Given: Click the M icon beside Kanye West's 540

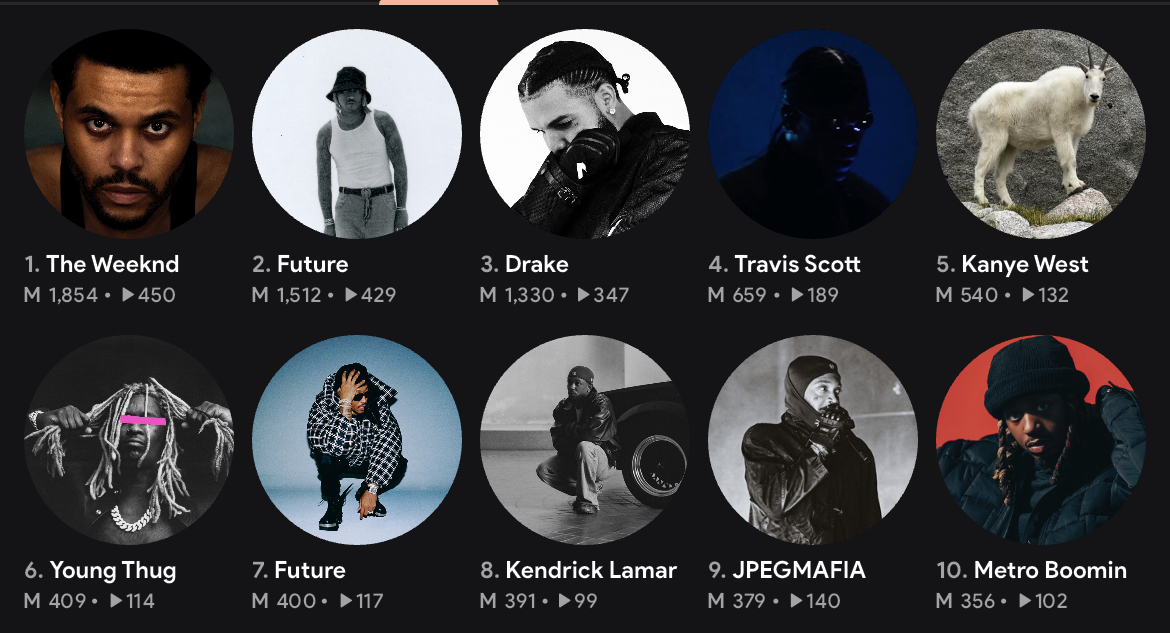Looking at the screenshot, I should click(x=944, y=295).
